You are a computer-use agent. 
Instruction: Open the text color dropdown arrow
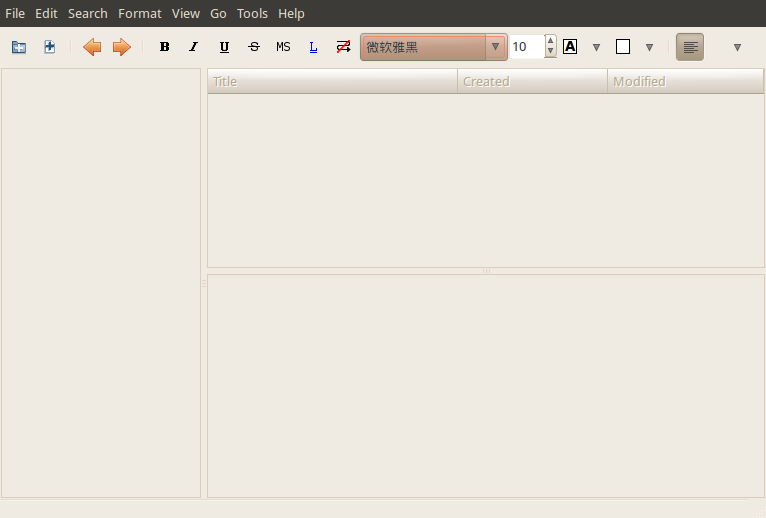pyautogui.click(x=596, y=47)
